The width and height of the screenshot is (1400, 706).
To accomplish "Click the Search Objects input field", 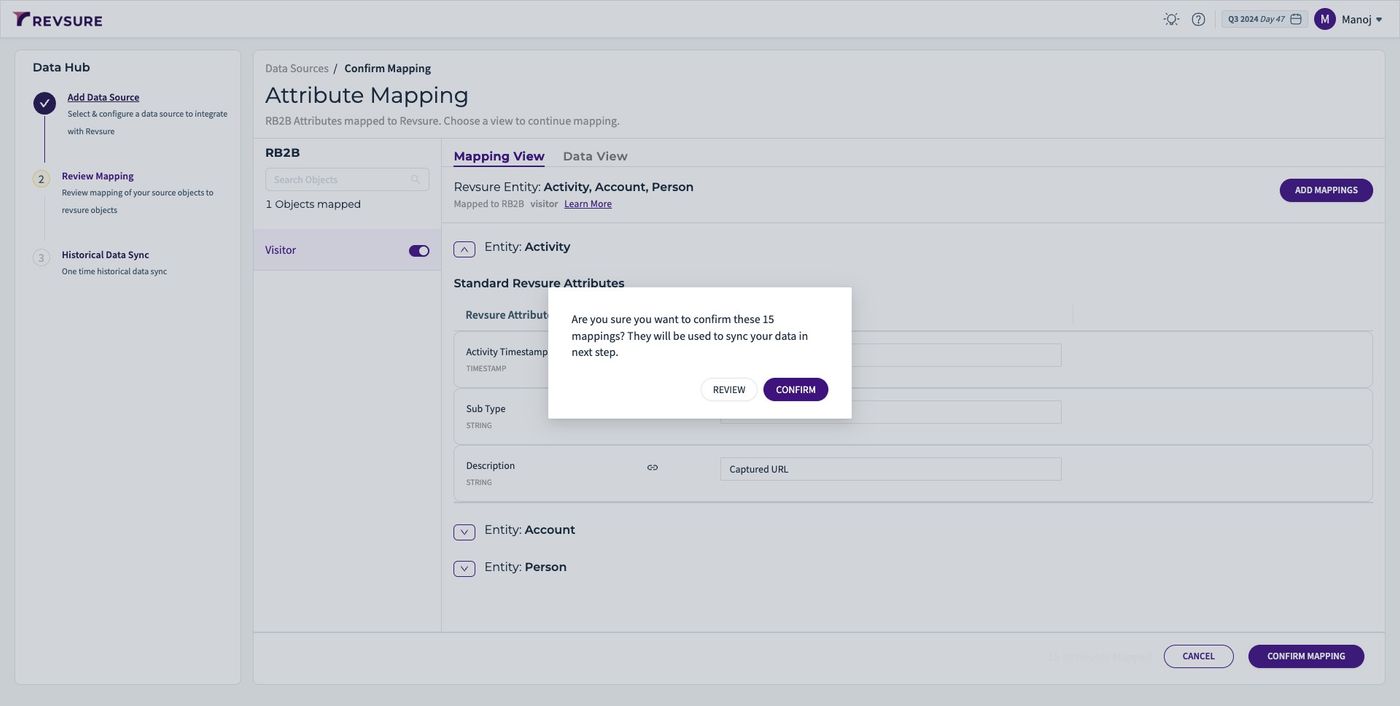I will pos(347,180).
